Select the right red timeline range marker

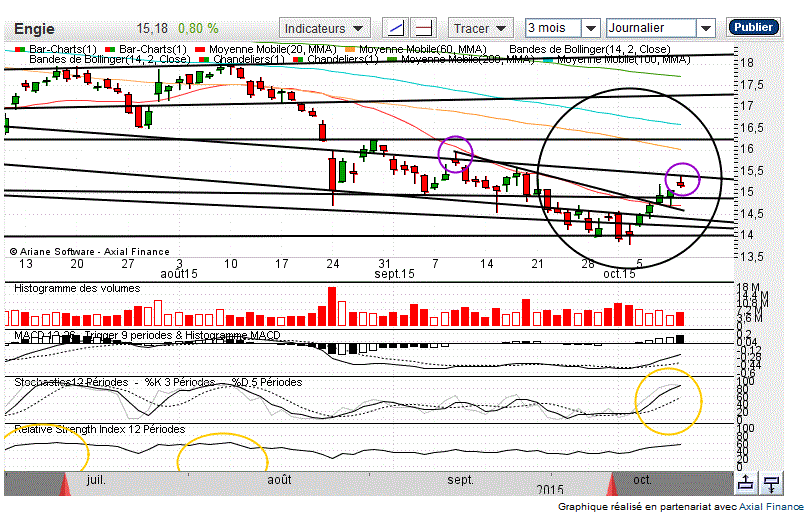click(612, 485)
